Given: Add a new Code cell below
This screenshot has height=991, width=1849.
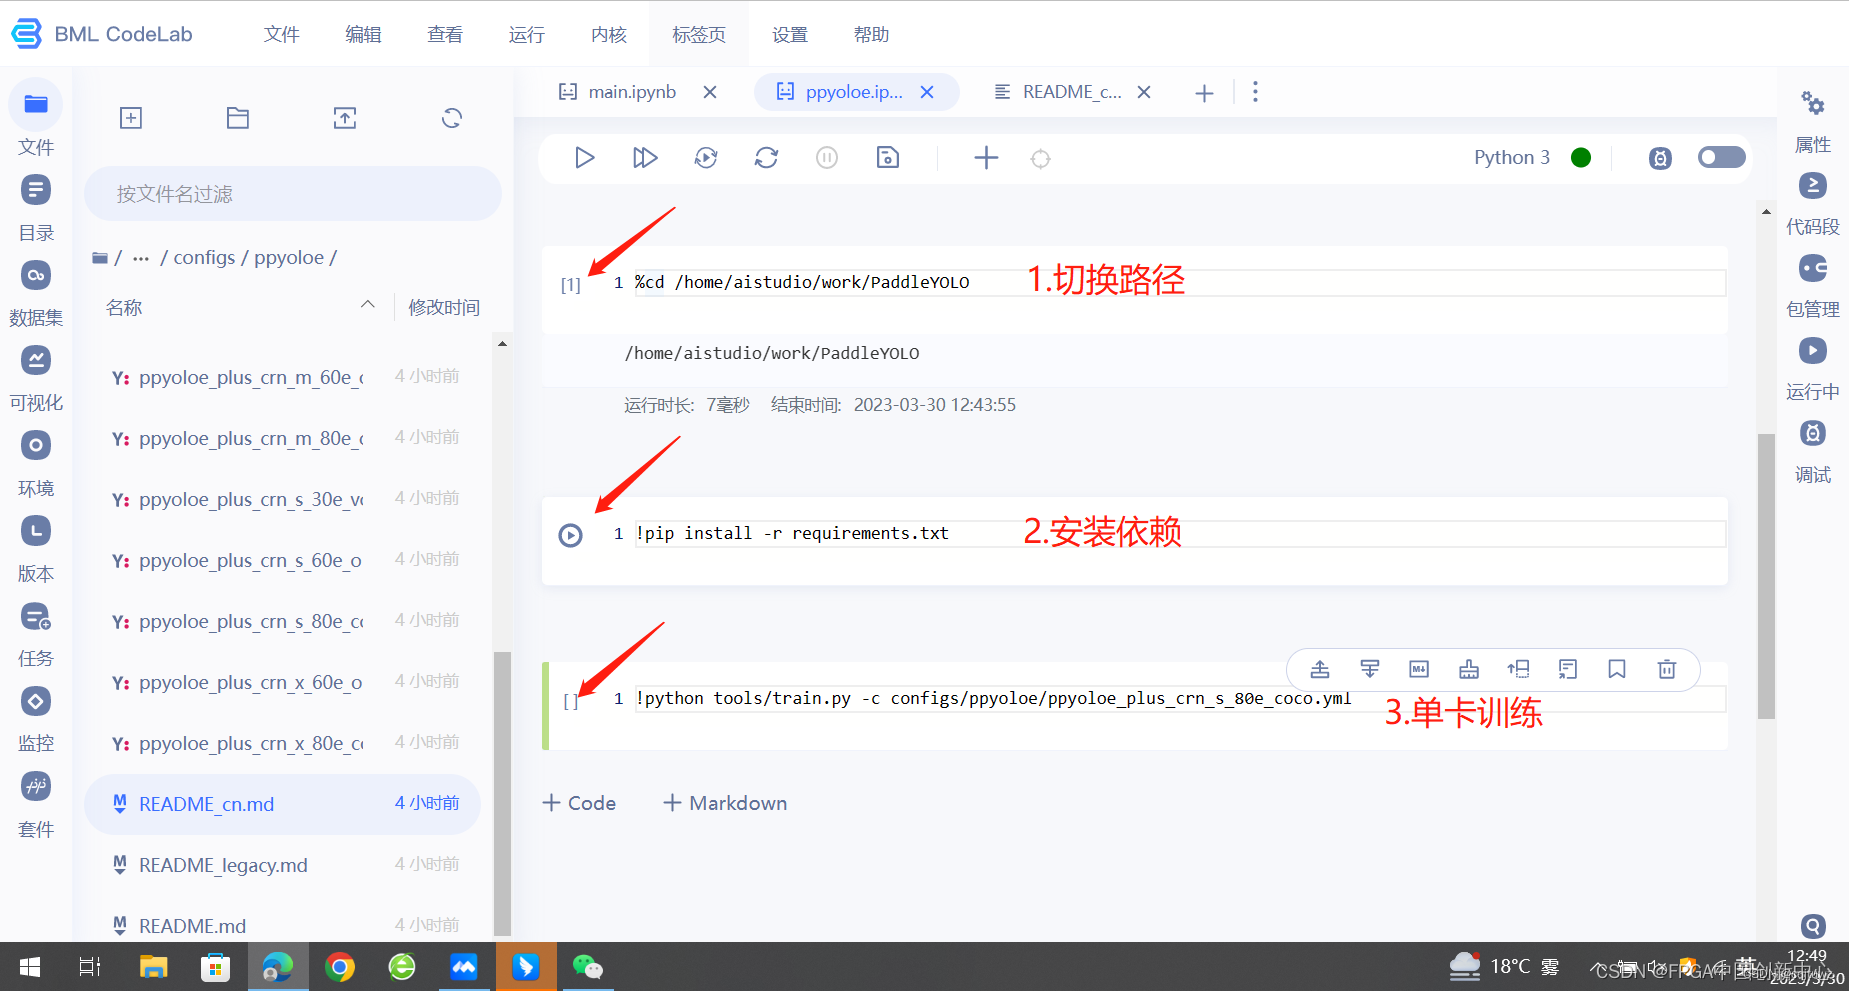Looking at the screenshot, I should [x=579, y=803].
